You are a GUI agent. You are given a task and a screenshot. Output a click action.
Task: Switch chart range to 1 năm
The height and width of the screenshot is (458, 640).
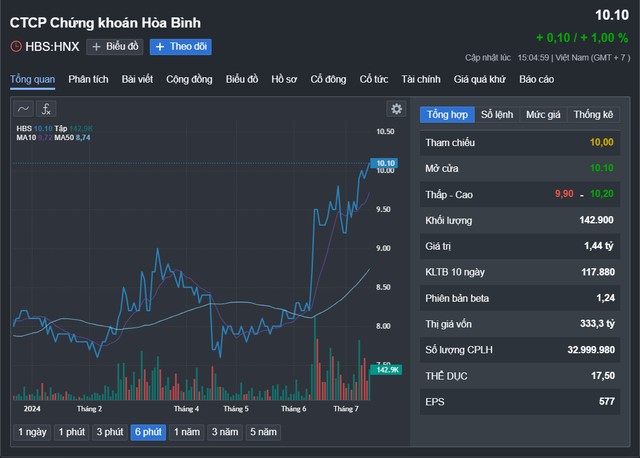coord(186,432)
